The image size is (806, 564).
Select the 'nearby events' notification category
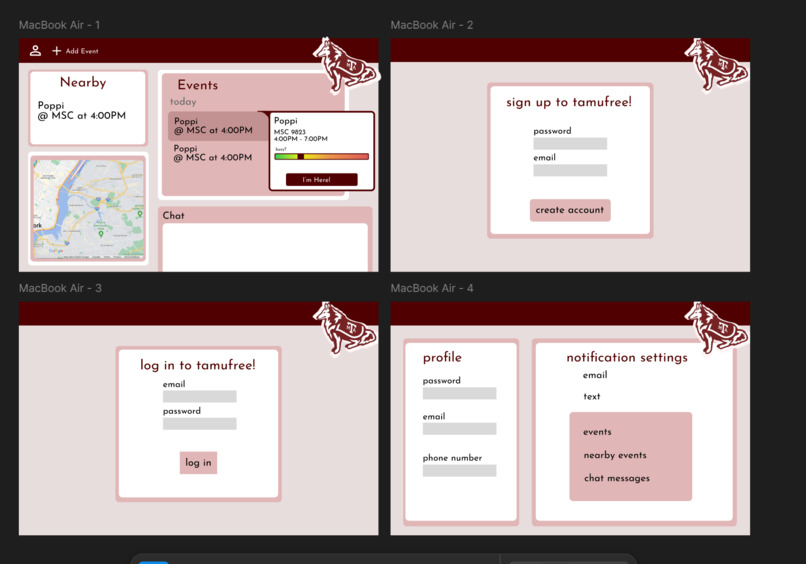click(615, 455)
